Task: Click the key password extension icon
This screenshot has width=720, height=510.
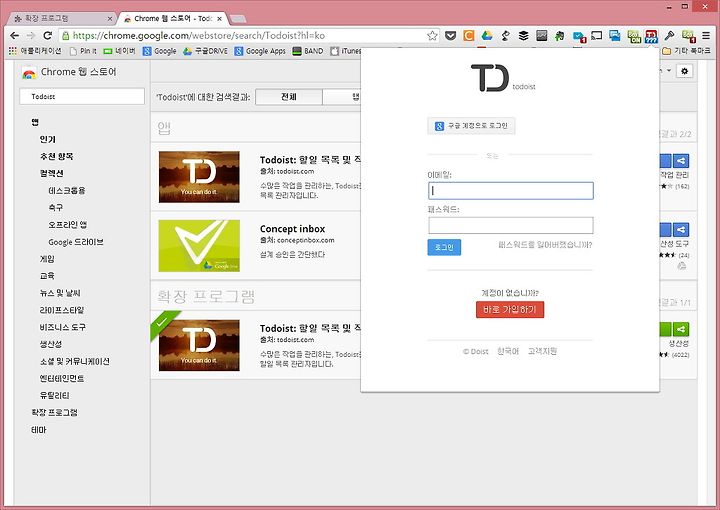Action: pyautogui.click(x=669, y=35)
